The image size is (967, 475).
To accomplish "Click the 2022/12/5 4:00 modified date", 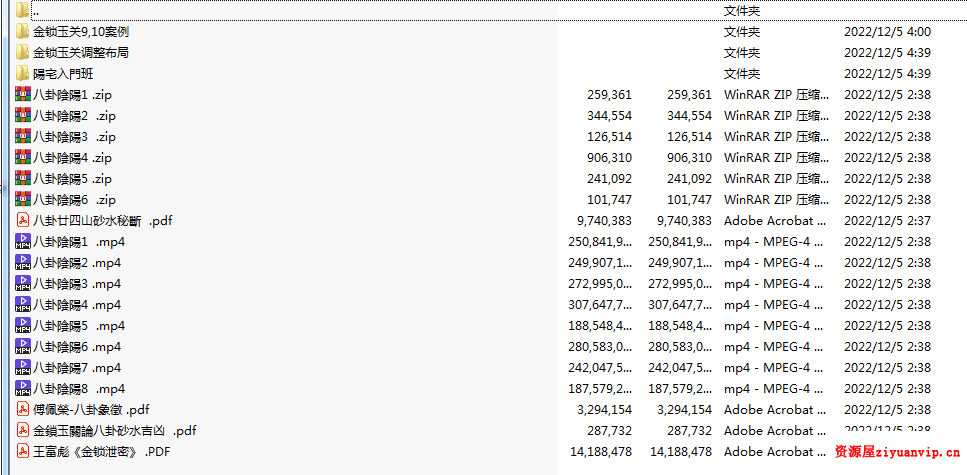I will 887,32.
